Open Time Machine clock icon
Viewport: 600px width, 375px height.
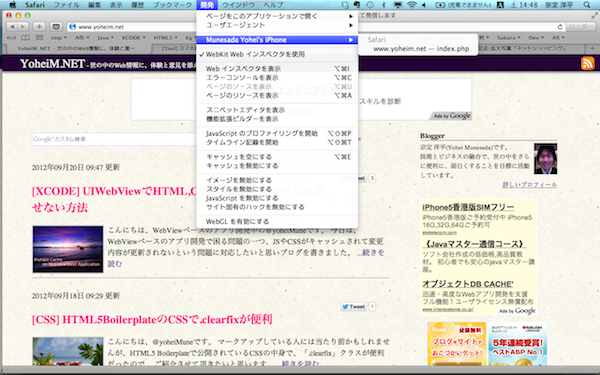(370, 5)
